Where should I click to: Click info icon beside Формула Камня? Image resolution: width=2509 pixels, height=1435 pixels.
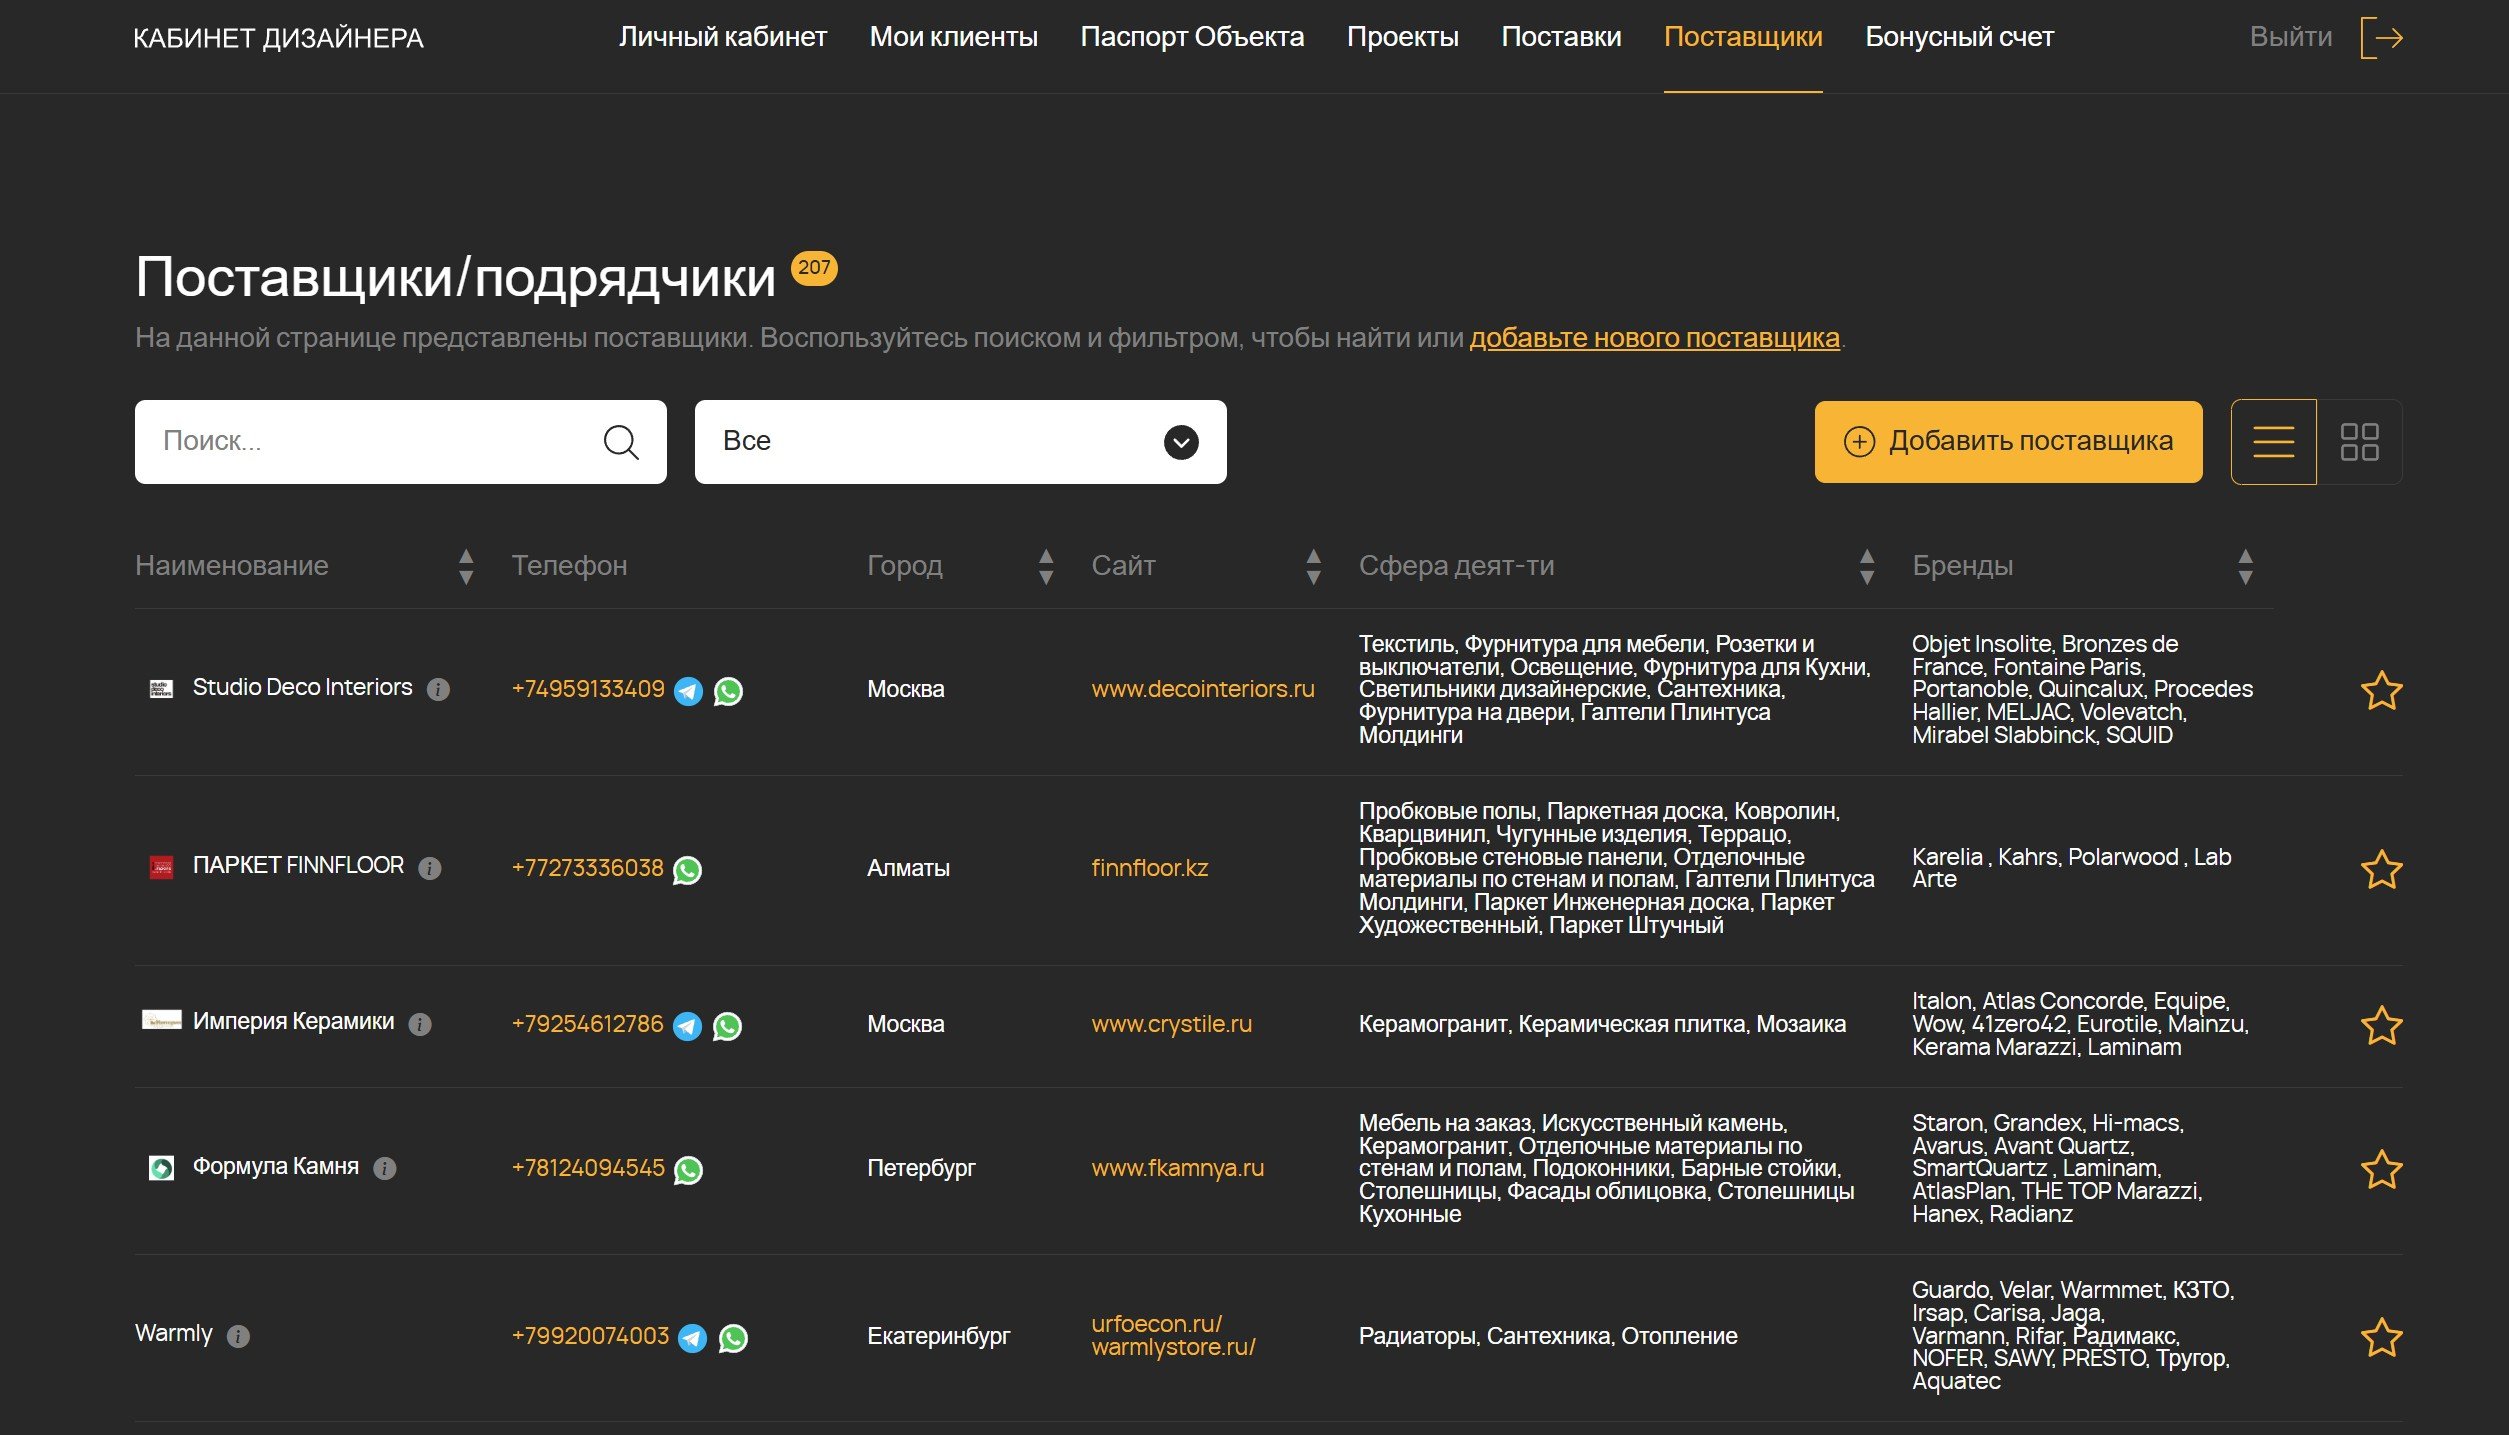[x=385, y=1168]
